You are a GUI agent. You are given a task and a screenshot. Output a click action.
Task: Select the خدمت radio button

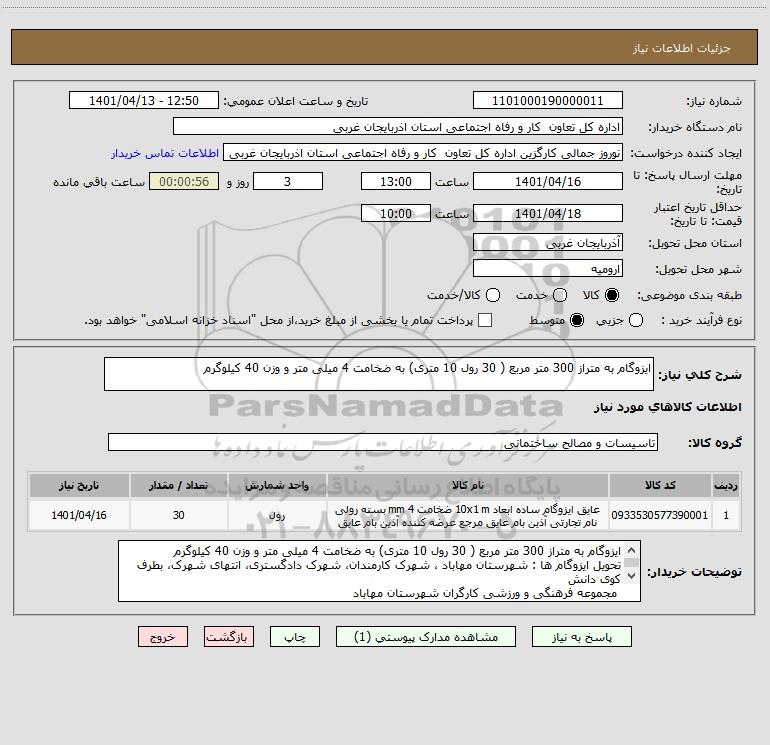560,295
